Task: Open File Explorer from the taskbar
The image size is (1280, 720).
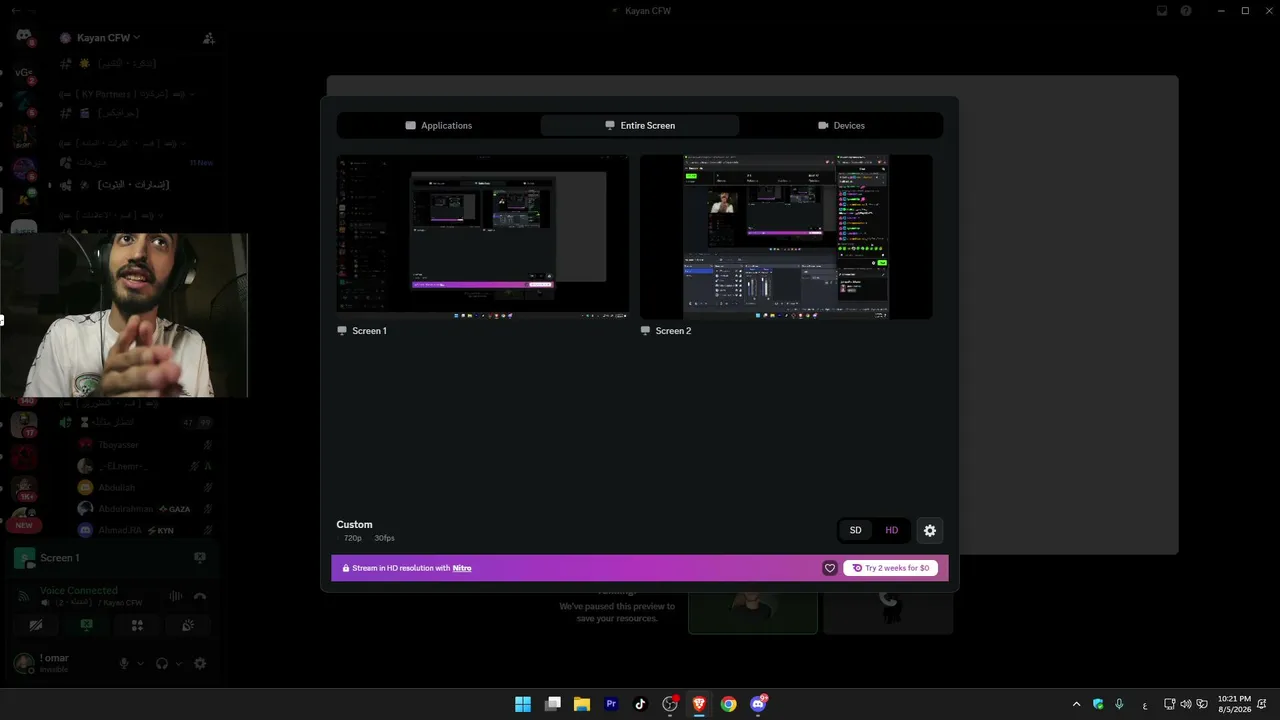Action: coord(582,704)
